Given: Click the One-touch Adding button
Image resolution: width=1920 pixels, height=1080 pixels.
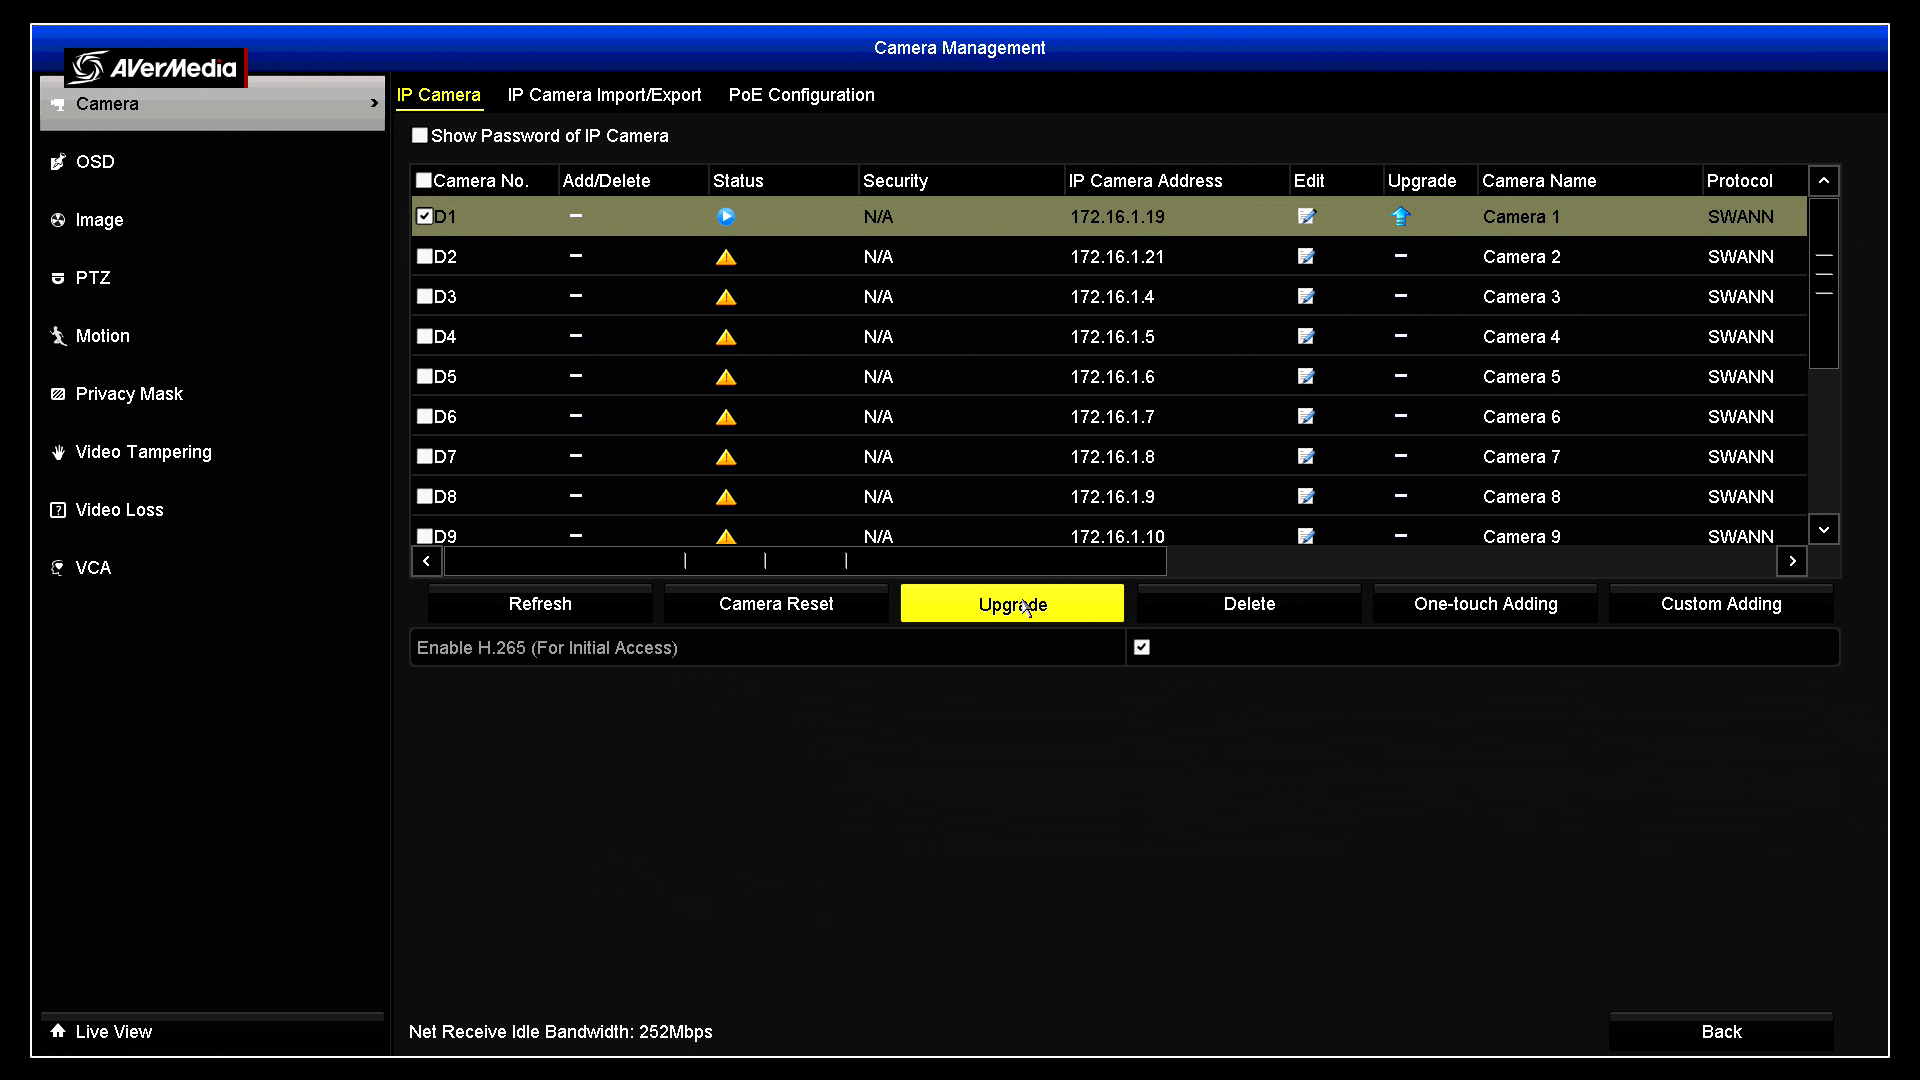Looking at the screenshot, I should [1485, 604].
